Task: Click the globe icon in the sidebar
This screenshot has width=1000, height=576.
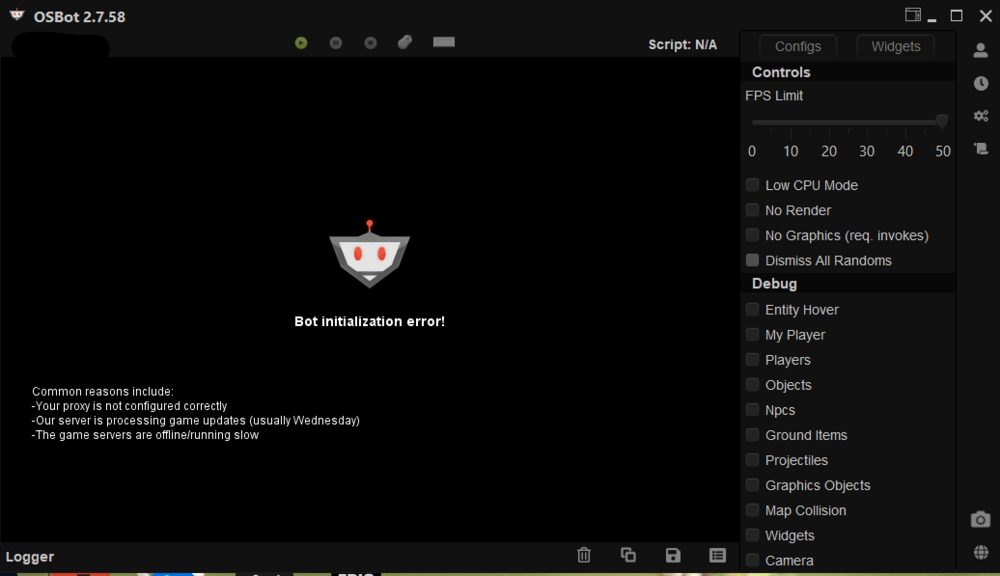Action: tap(981, 552)
